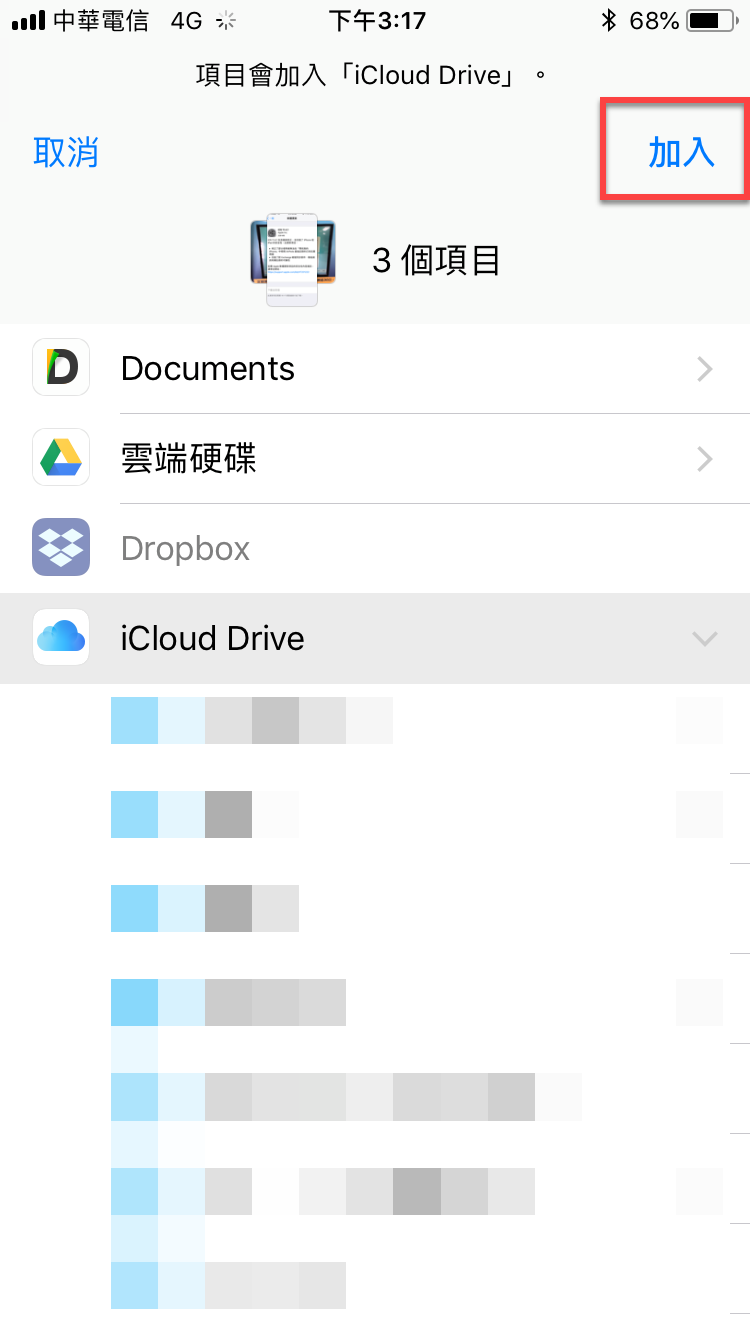Tap the cellular signal bars
The width and height of the screenshot is (750, 1334).
coord(29,21)
